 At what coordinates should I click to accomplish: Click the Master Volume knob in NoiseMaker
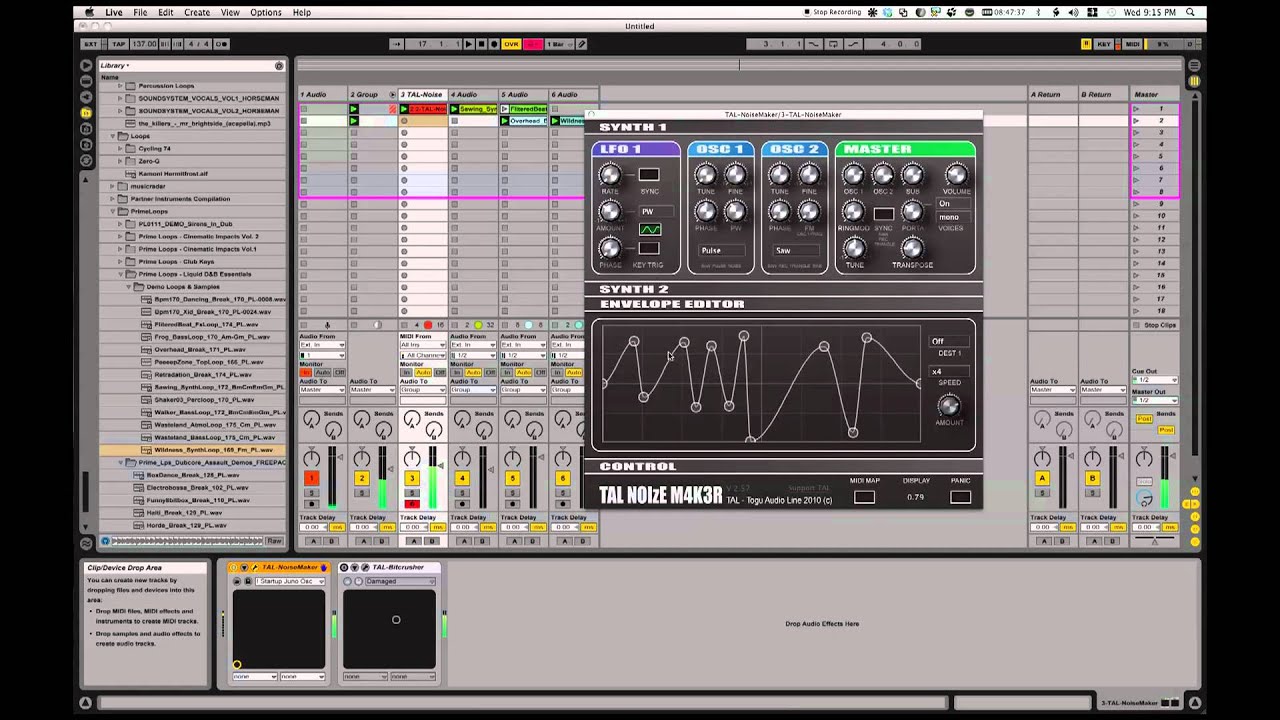point(956,175)
